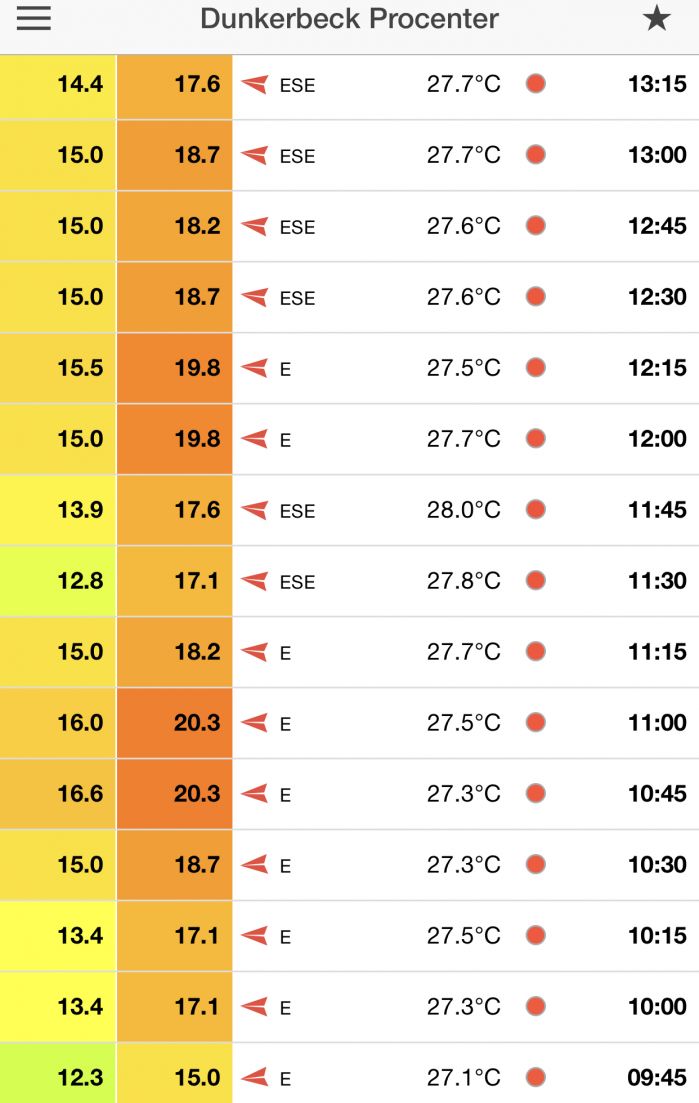Select the Dunkerbeck Procenter title
This screenshot has height=1103, width=699.
[349, 19]
